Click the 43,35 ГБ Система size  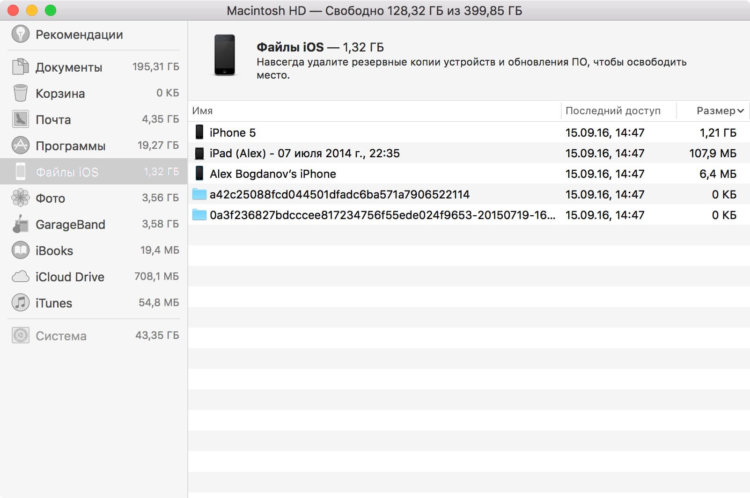157,335
